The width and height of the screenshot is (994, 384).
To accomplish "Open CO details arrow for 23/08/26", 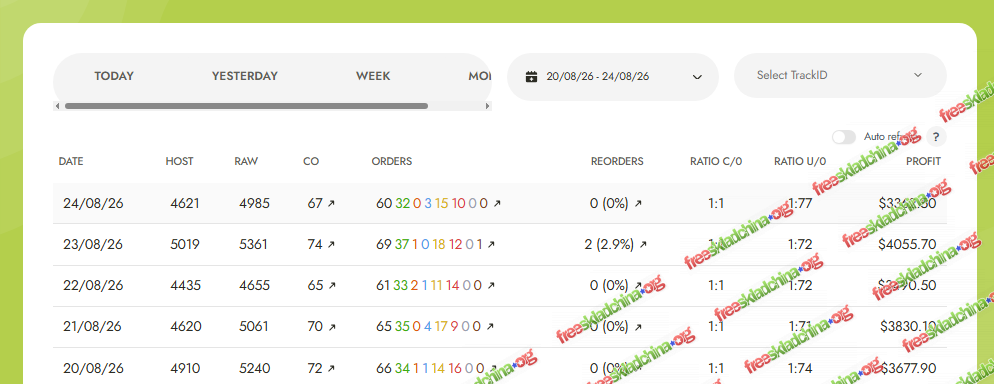I will (x=331, y=245).
